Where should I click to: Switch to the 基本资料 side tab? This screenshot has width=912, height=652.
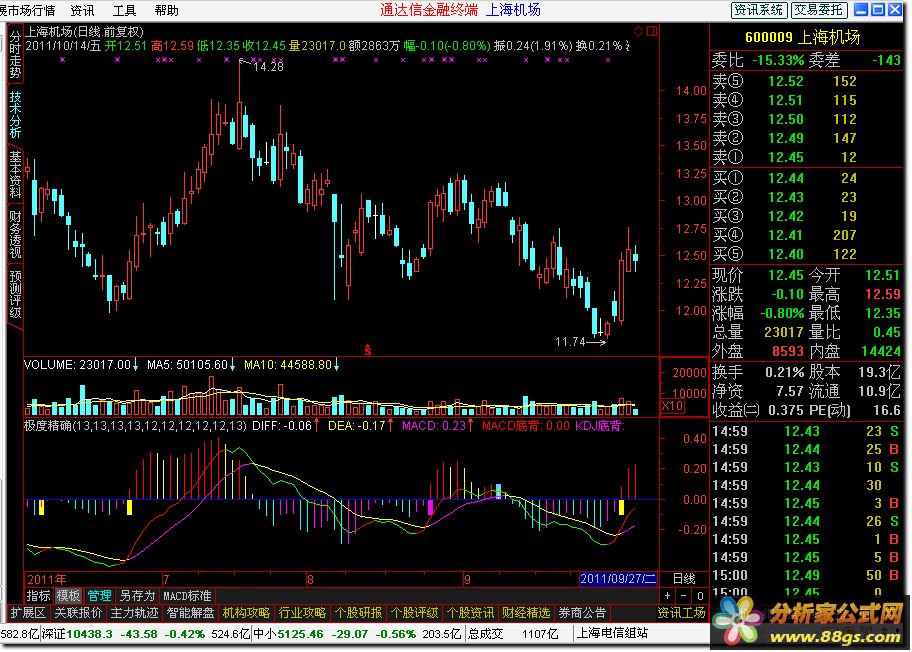tap(15, 174)
